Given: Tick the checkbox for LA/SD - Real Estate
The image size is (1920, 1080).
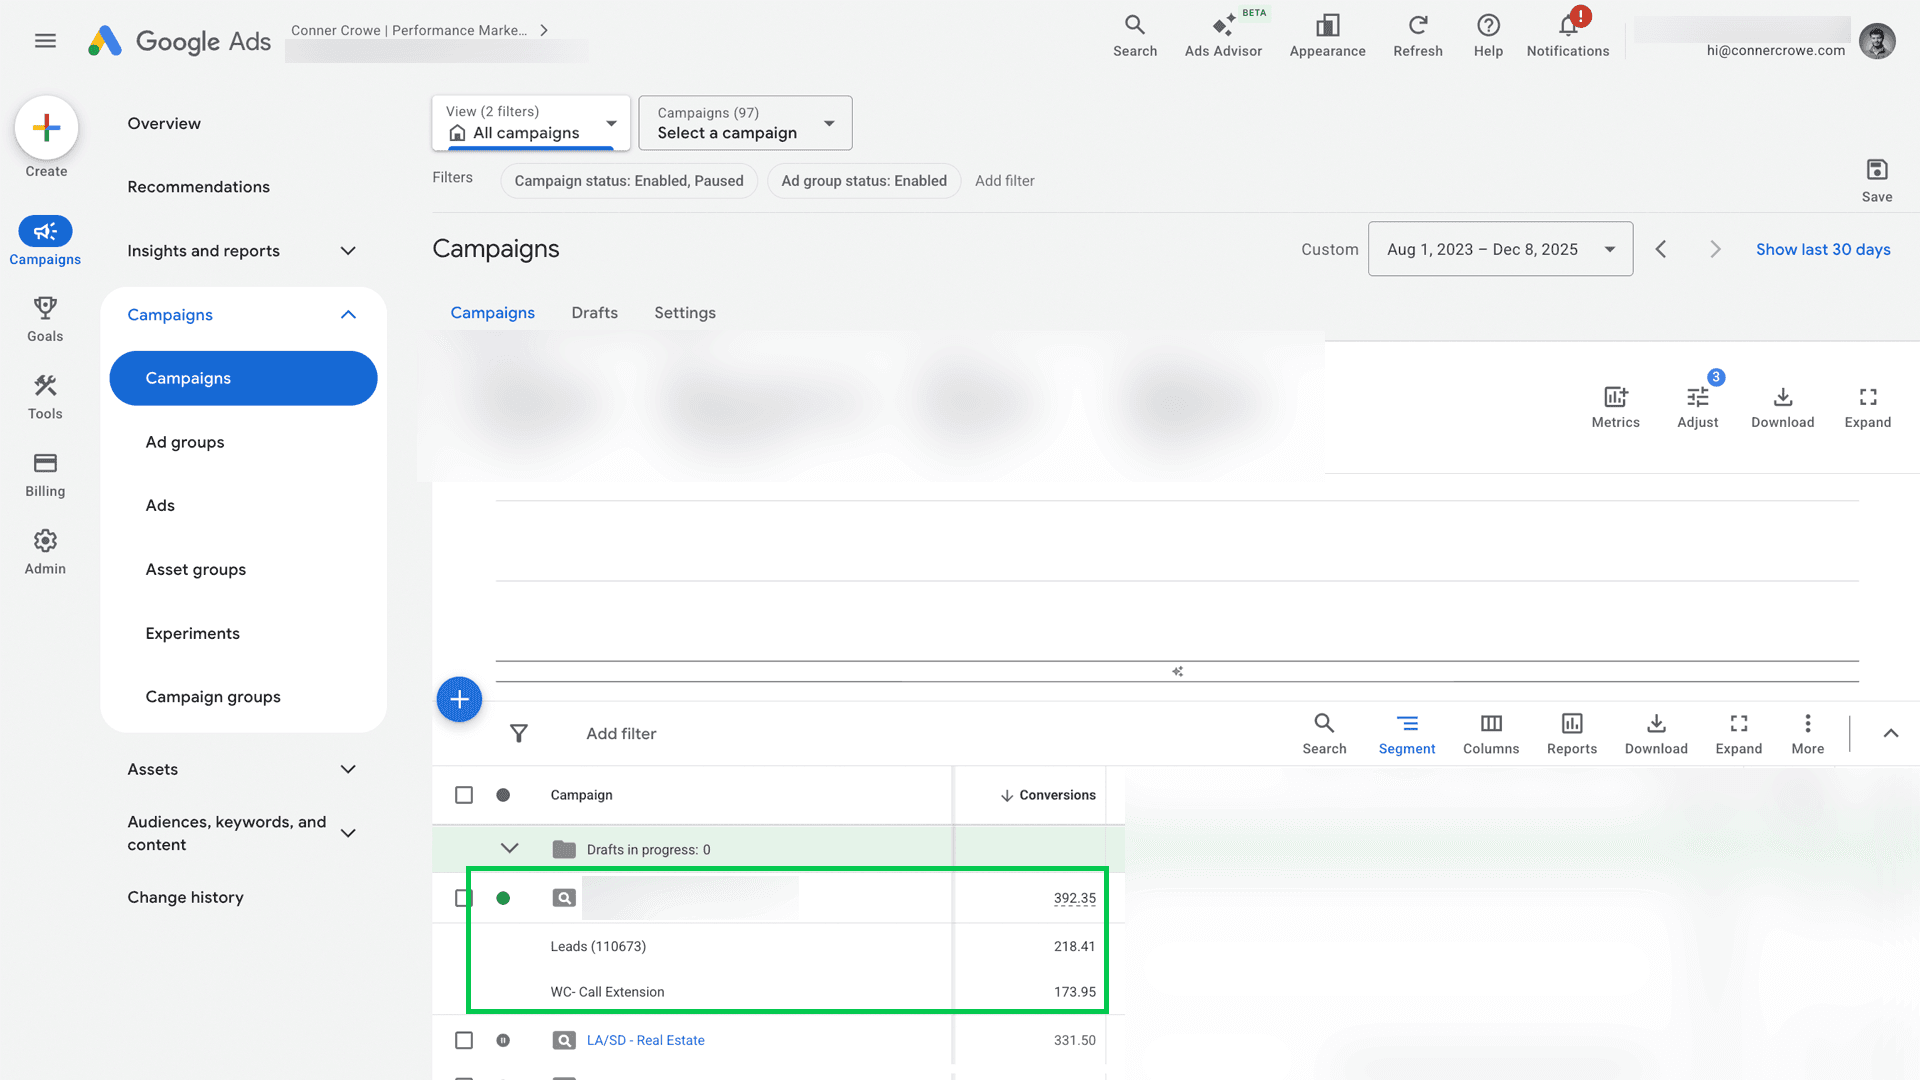Looking at the screenshot, I should [x=464, y=1040].
